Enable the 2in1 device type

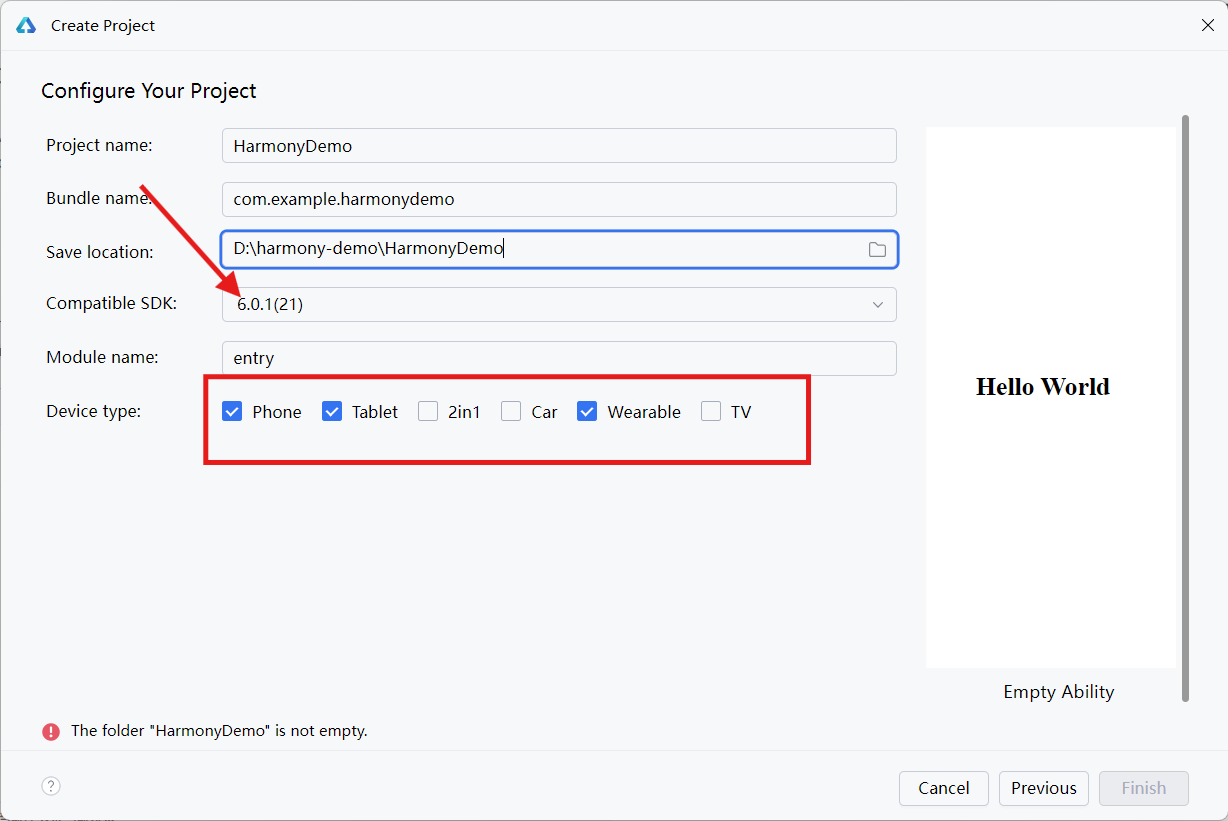pyautogui.click(x=428, y=411)
